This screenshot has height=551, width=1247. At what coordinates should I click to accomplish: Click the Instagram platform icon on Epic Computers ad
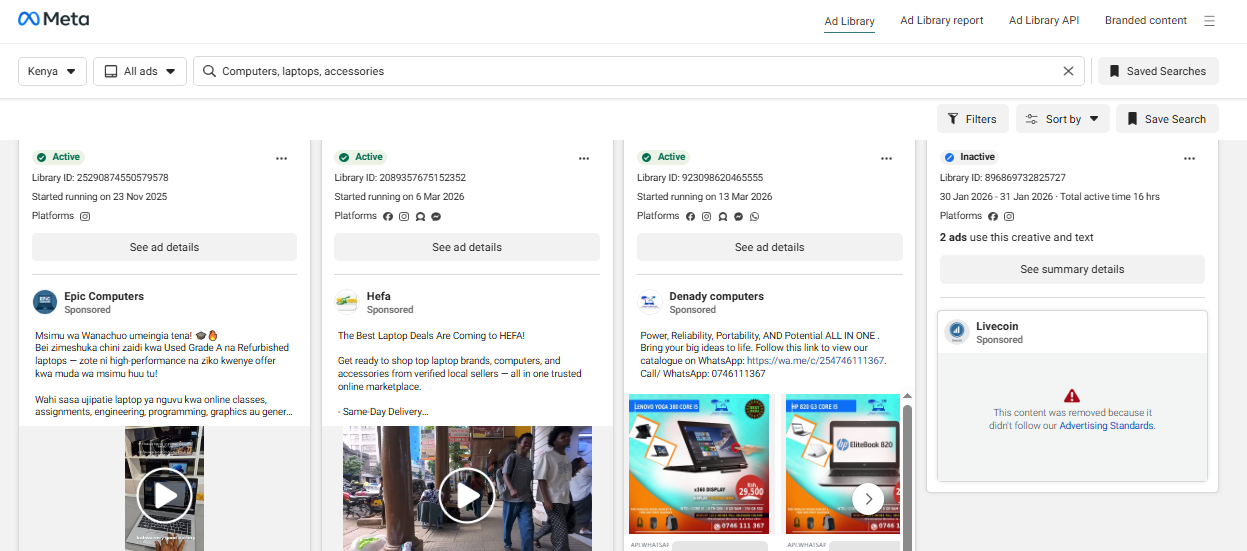pyautogui.click(x=86, y=216)
